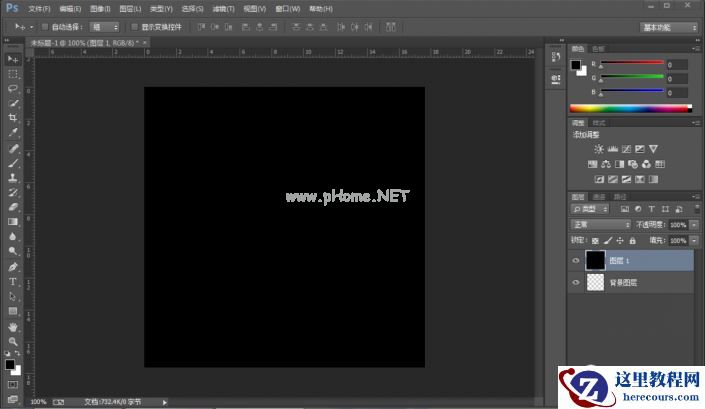Enable the 自动选择 checkbox

(45, 27)
